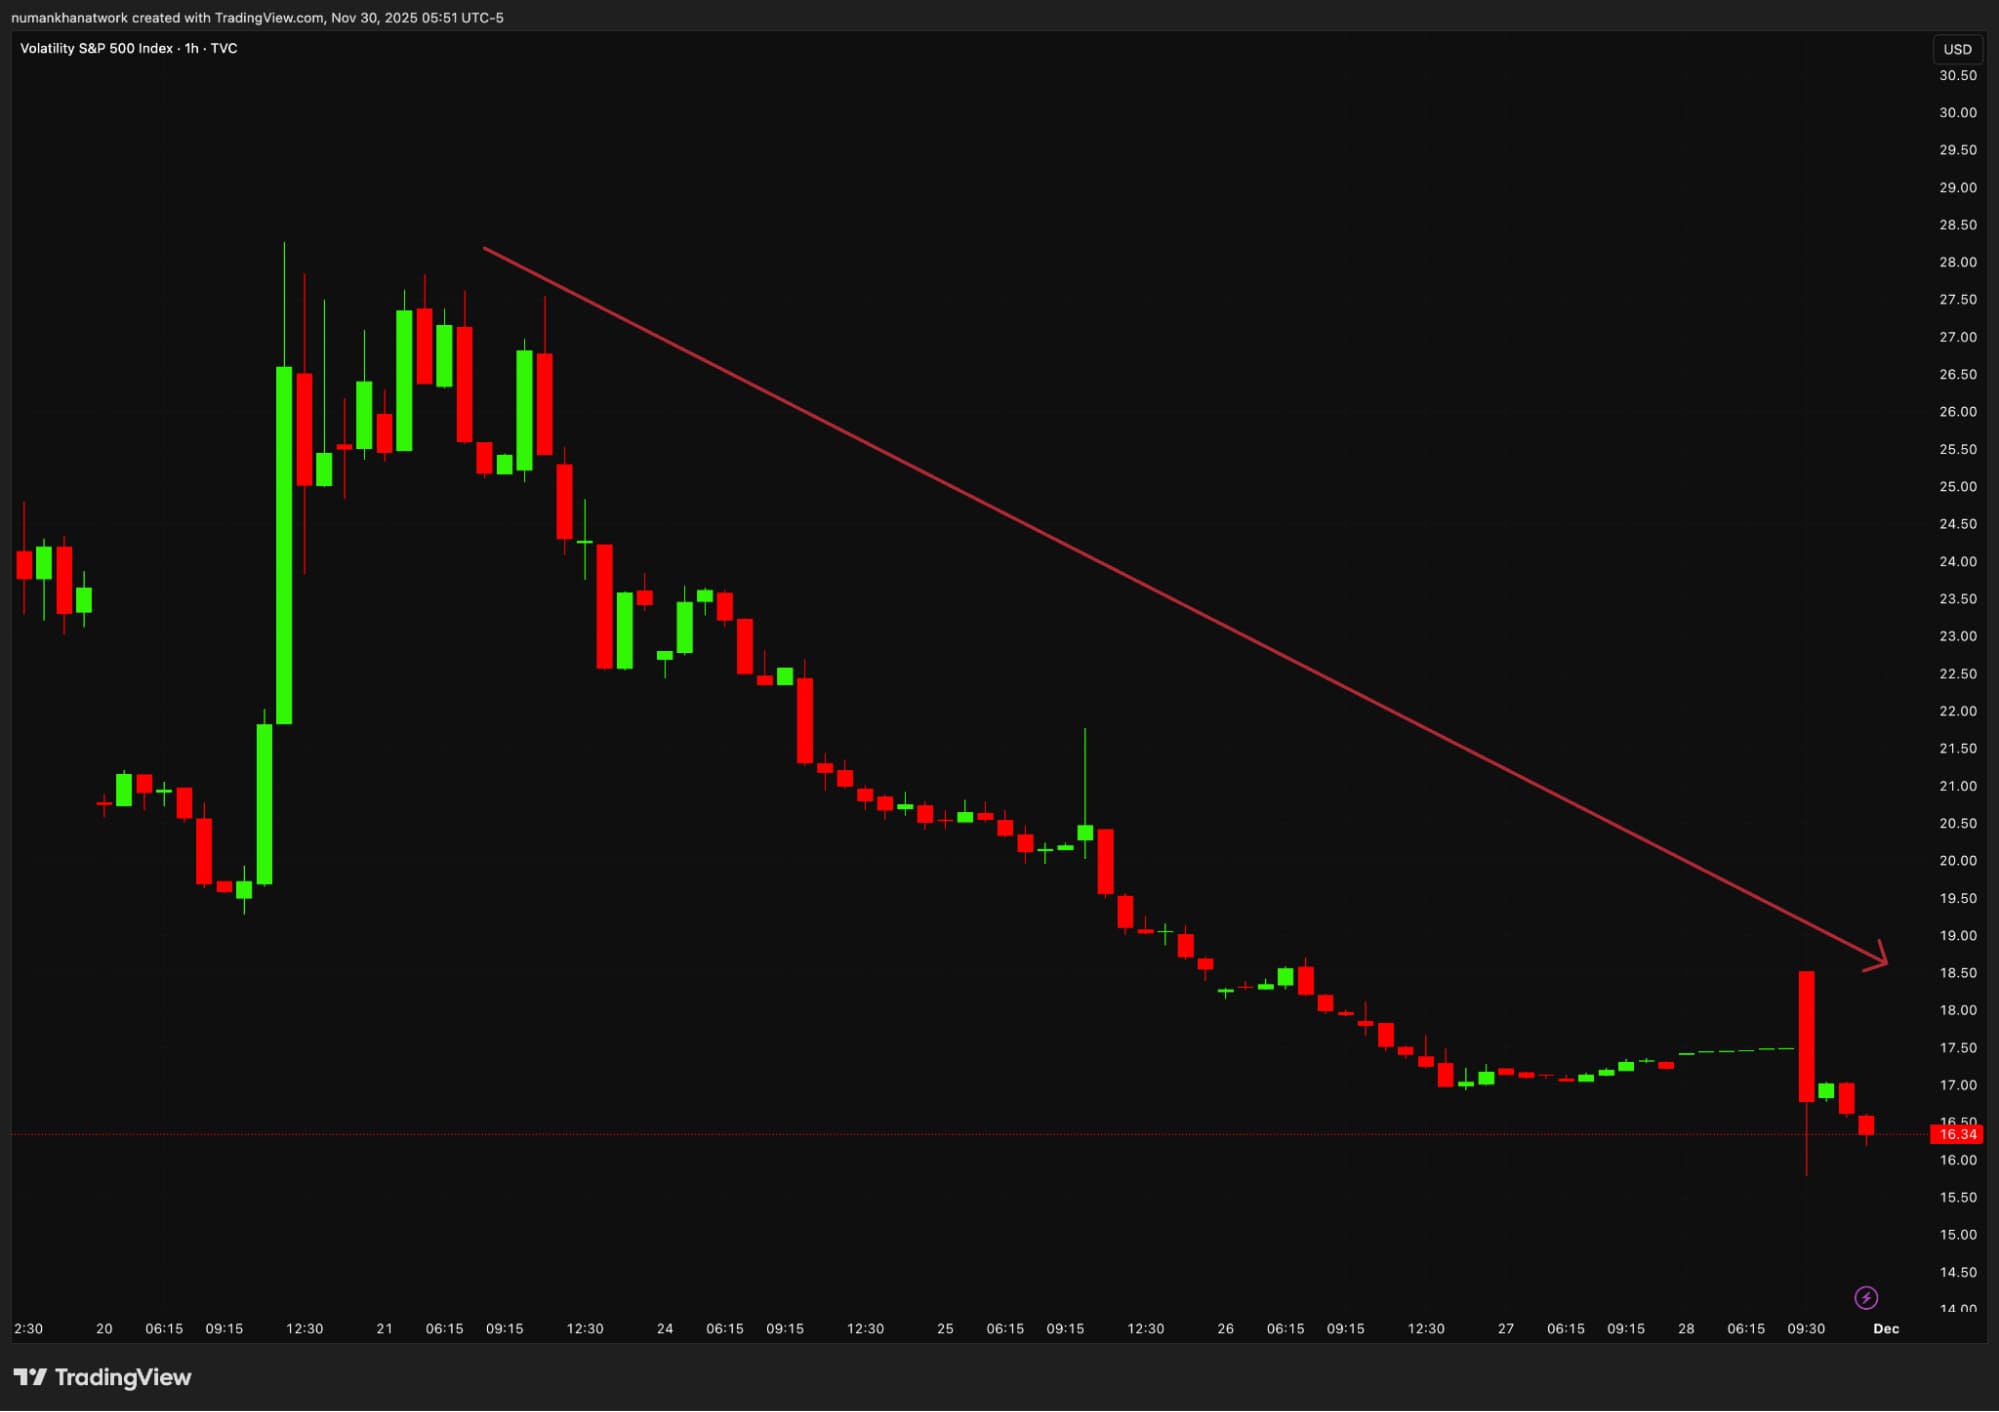Click the 24 date marker on time axis
Viewport: 1999px width, 1412px height.
coord(665,1329)
